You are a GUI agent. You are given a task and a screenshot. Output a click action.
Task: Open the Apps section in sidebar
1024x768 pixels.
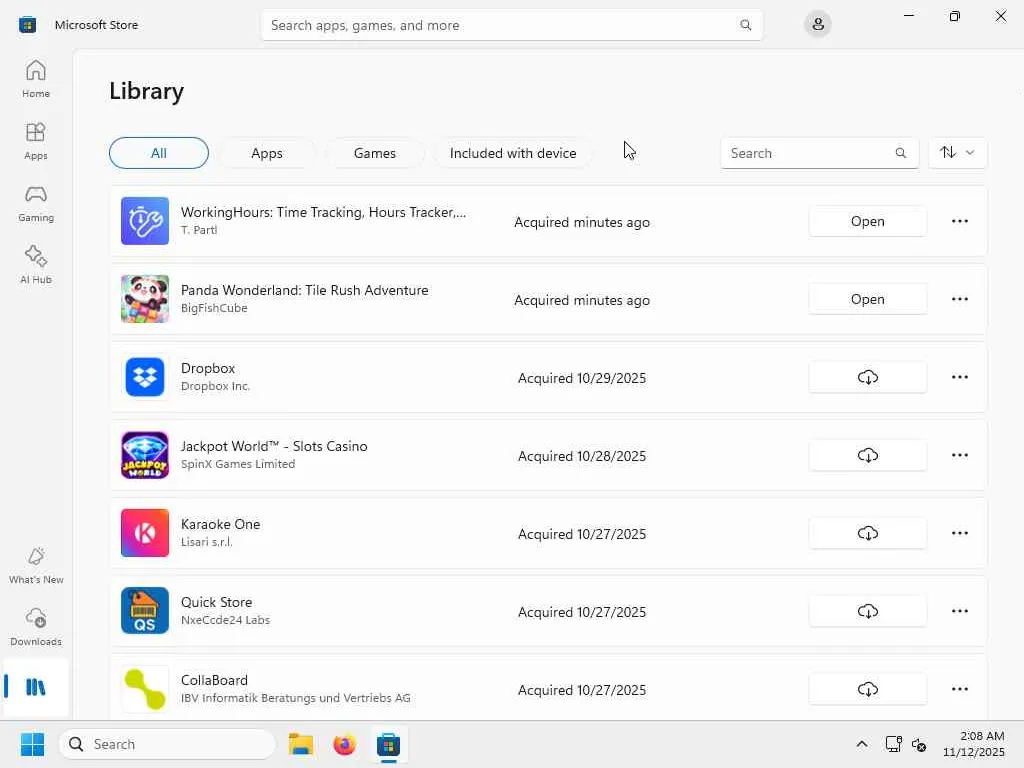pos(36,141)
